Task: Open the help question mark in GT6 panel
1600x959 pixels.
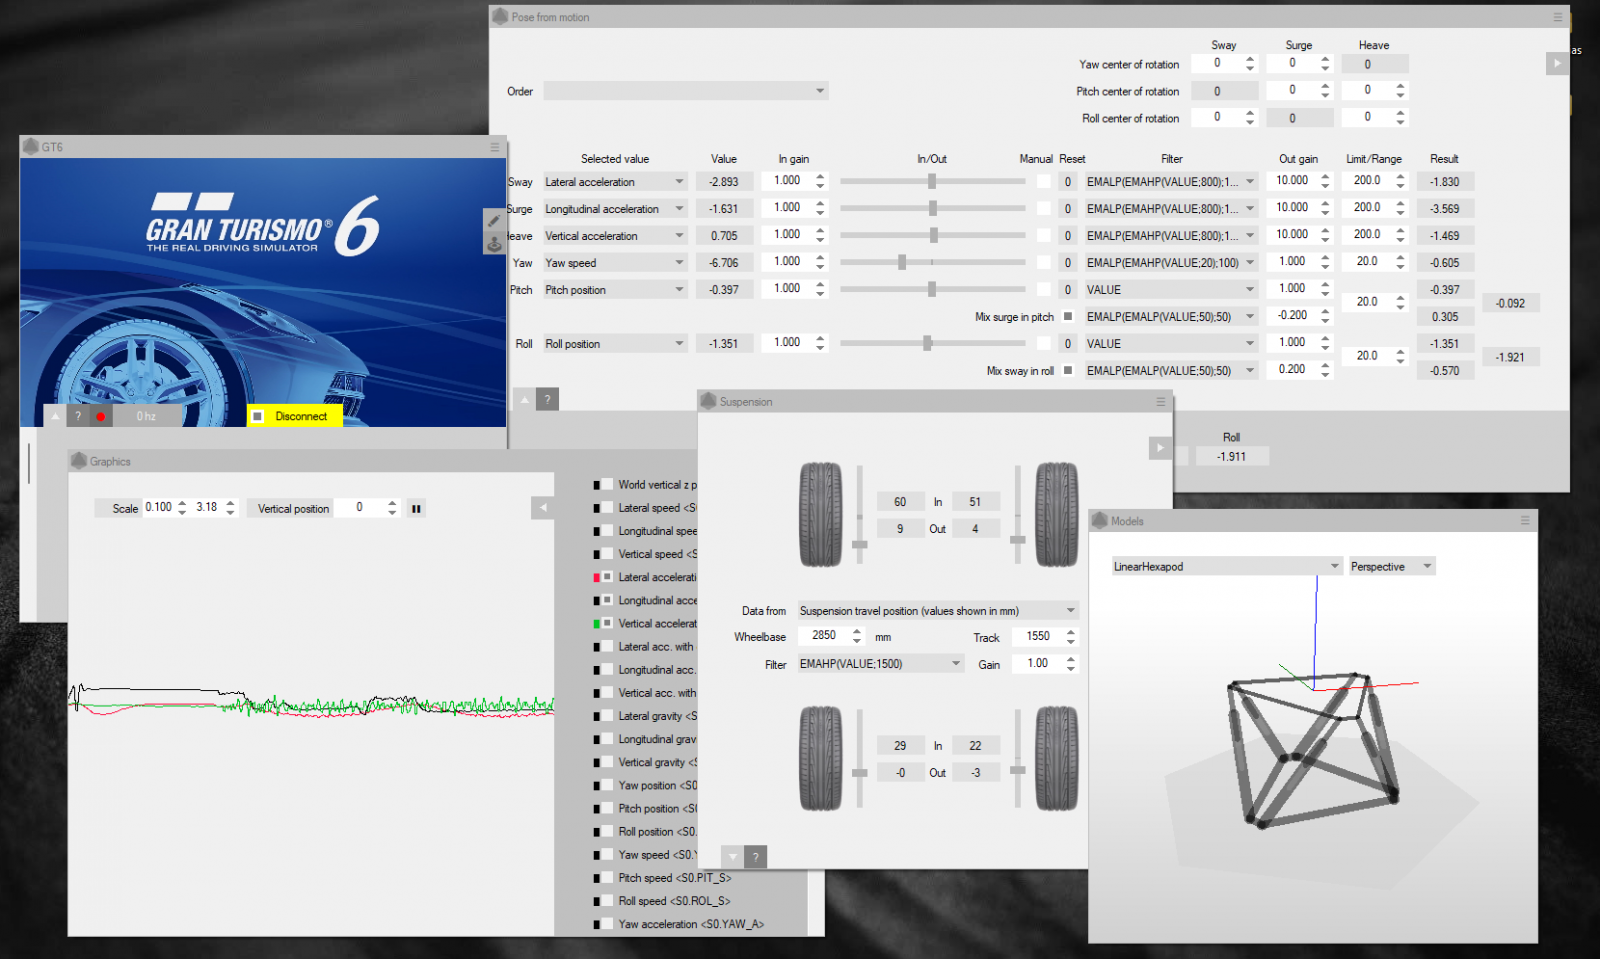Action: coord(78,417)
